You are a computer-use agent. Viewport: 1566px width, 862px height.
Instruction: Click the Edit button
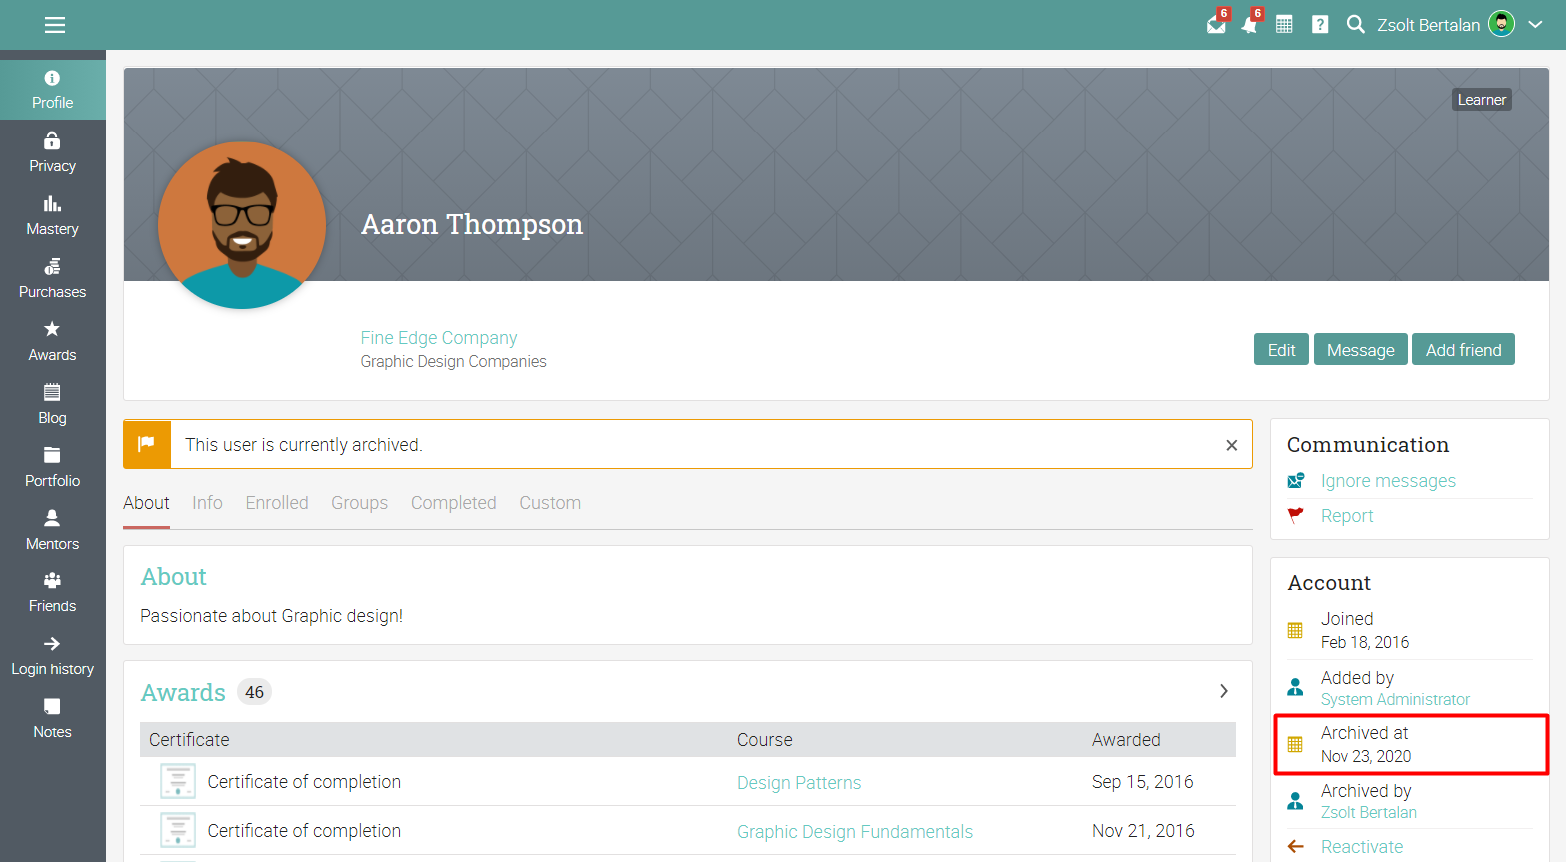(x=1281, y=350)
